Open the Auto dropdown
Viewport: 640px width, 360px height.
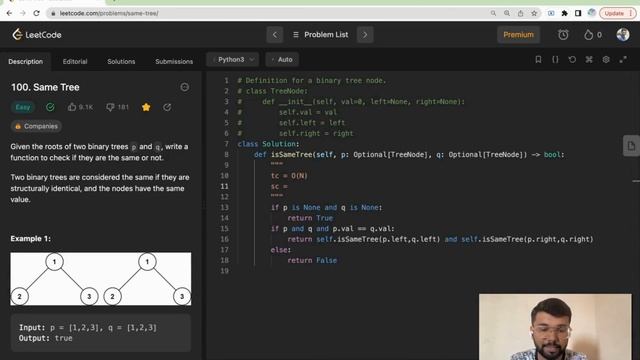point(282,60)
